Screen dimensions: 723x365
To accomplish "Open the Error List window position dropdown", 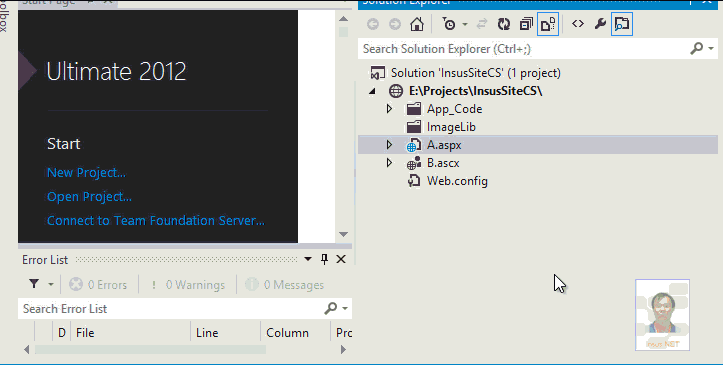I will click(308, 259).
